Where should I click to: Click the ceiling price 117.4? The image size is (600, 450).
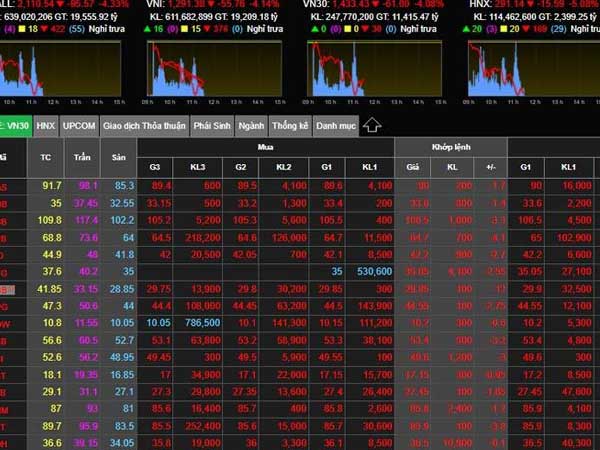click(x=86, y=220)
